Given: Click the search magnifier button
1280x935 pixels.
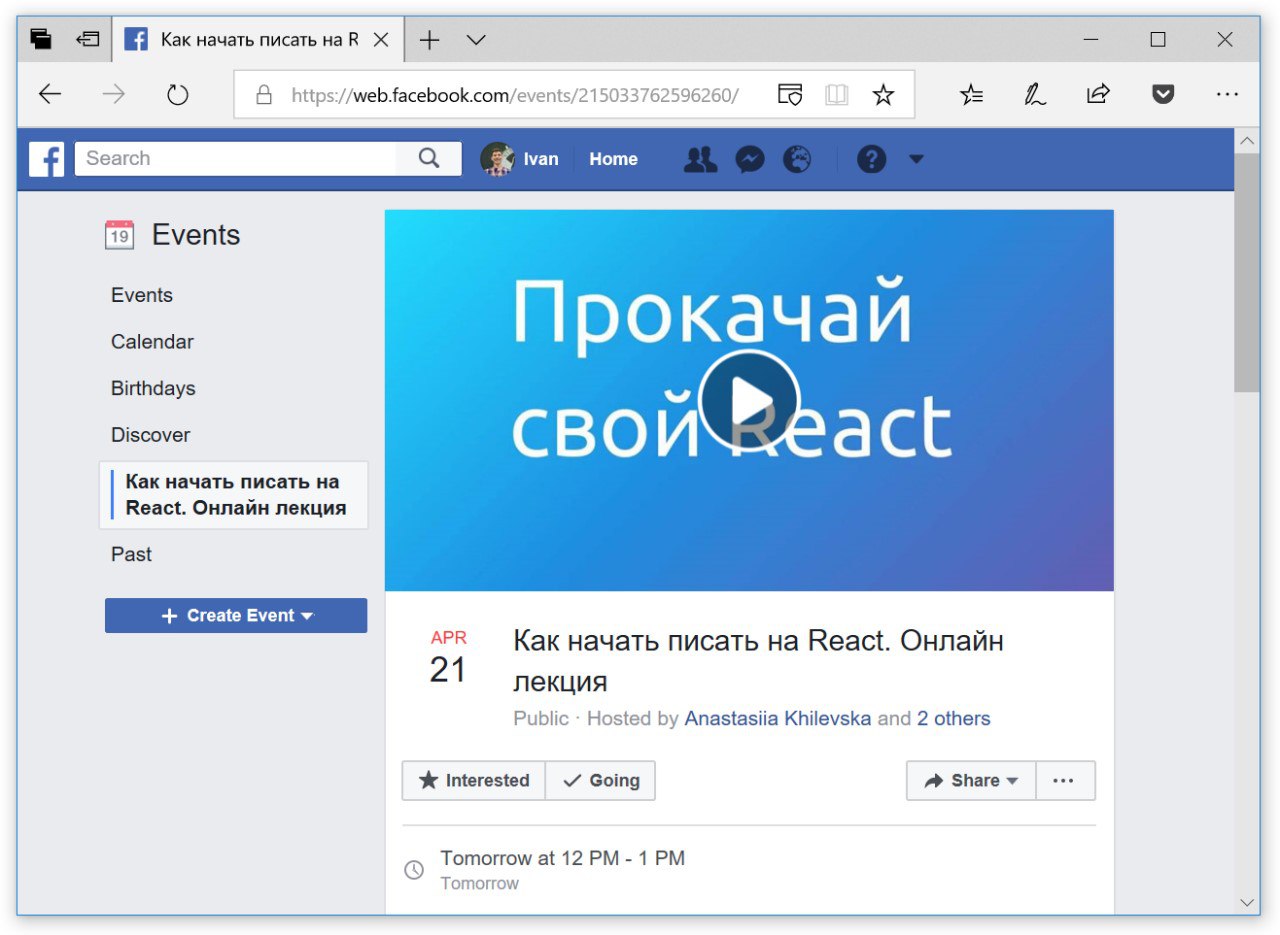Looking at the screenshot, I should (429, 158).
